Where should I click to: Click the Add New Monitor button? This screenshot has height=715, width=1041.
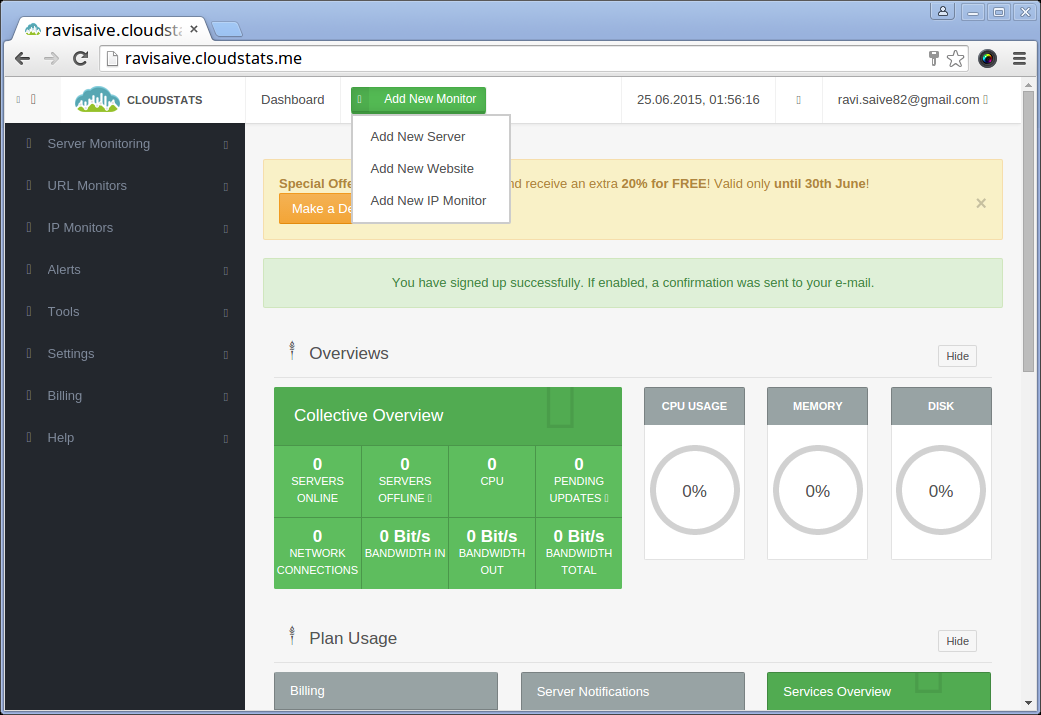coord(418,100)
